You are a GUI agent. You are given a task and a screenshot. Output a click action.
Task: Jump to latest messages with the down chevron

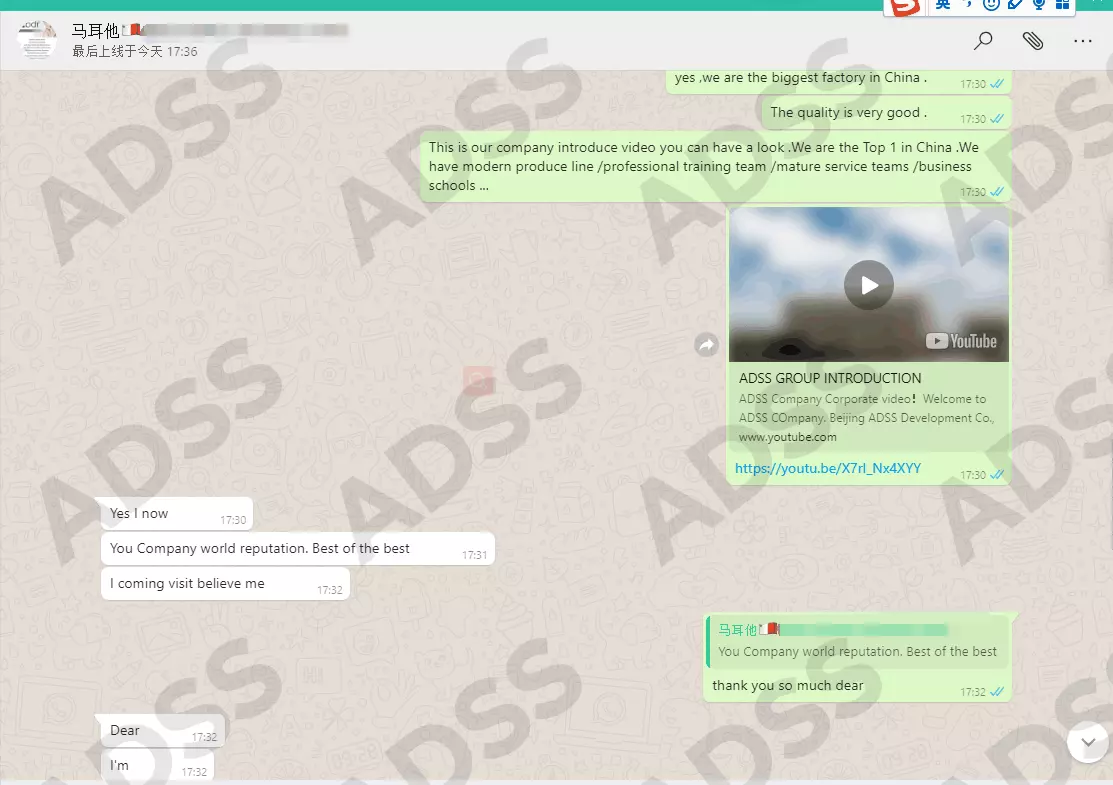coord(1088,742)
